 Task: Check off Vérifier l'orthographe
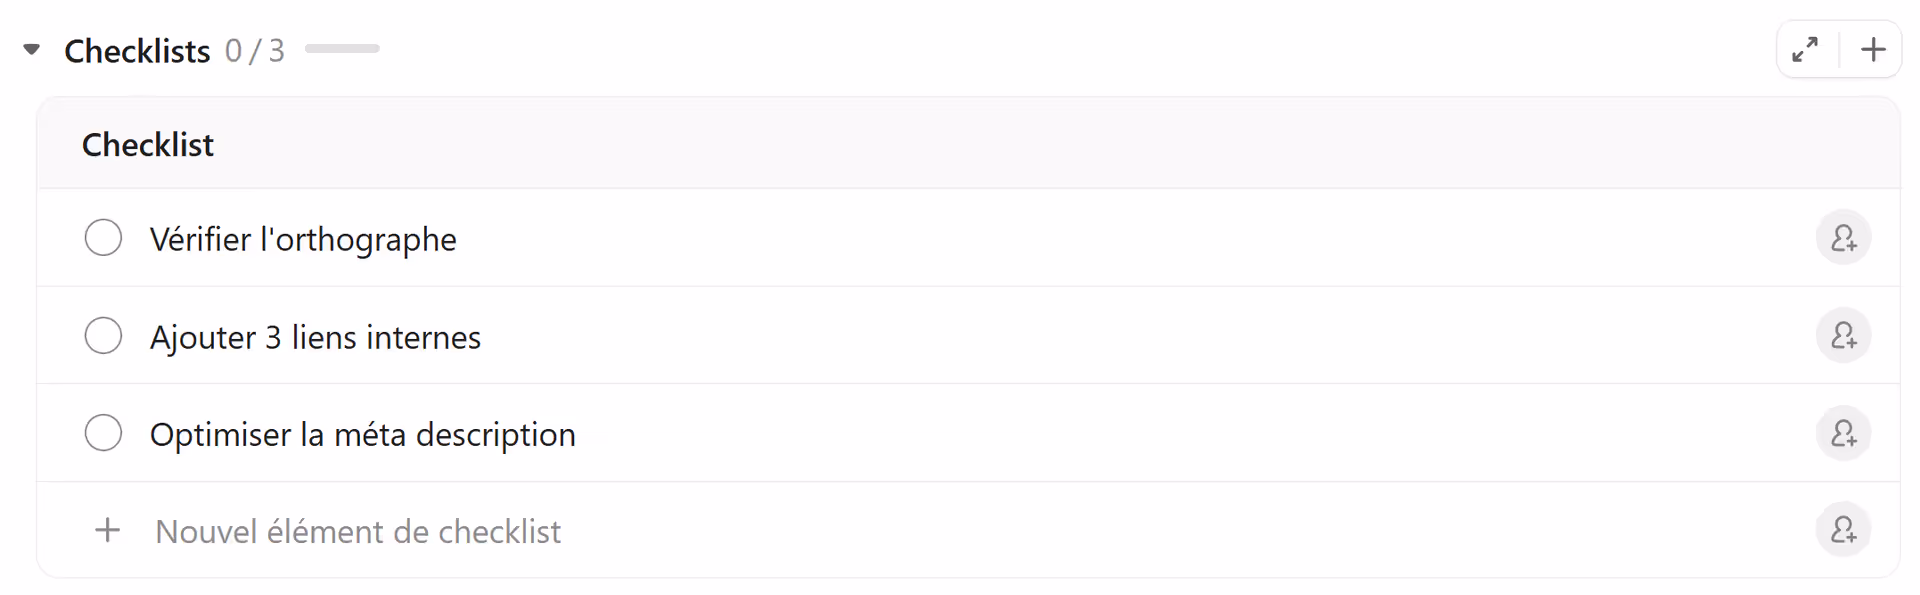point(103,238)
